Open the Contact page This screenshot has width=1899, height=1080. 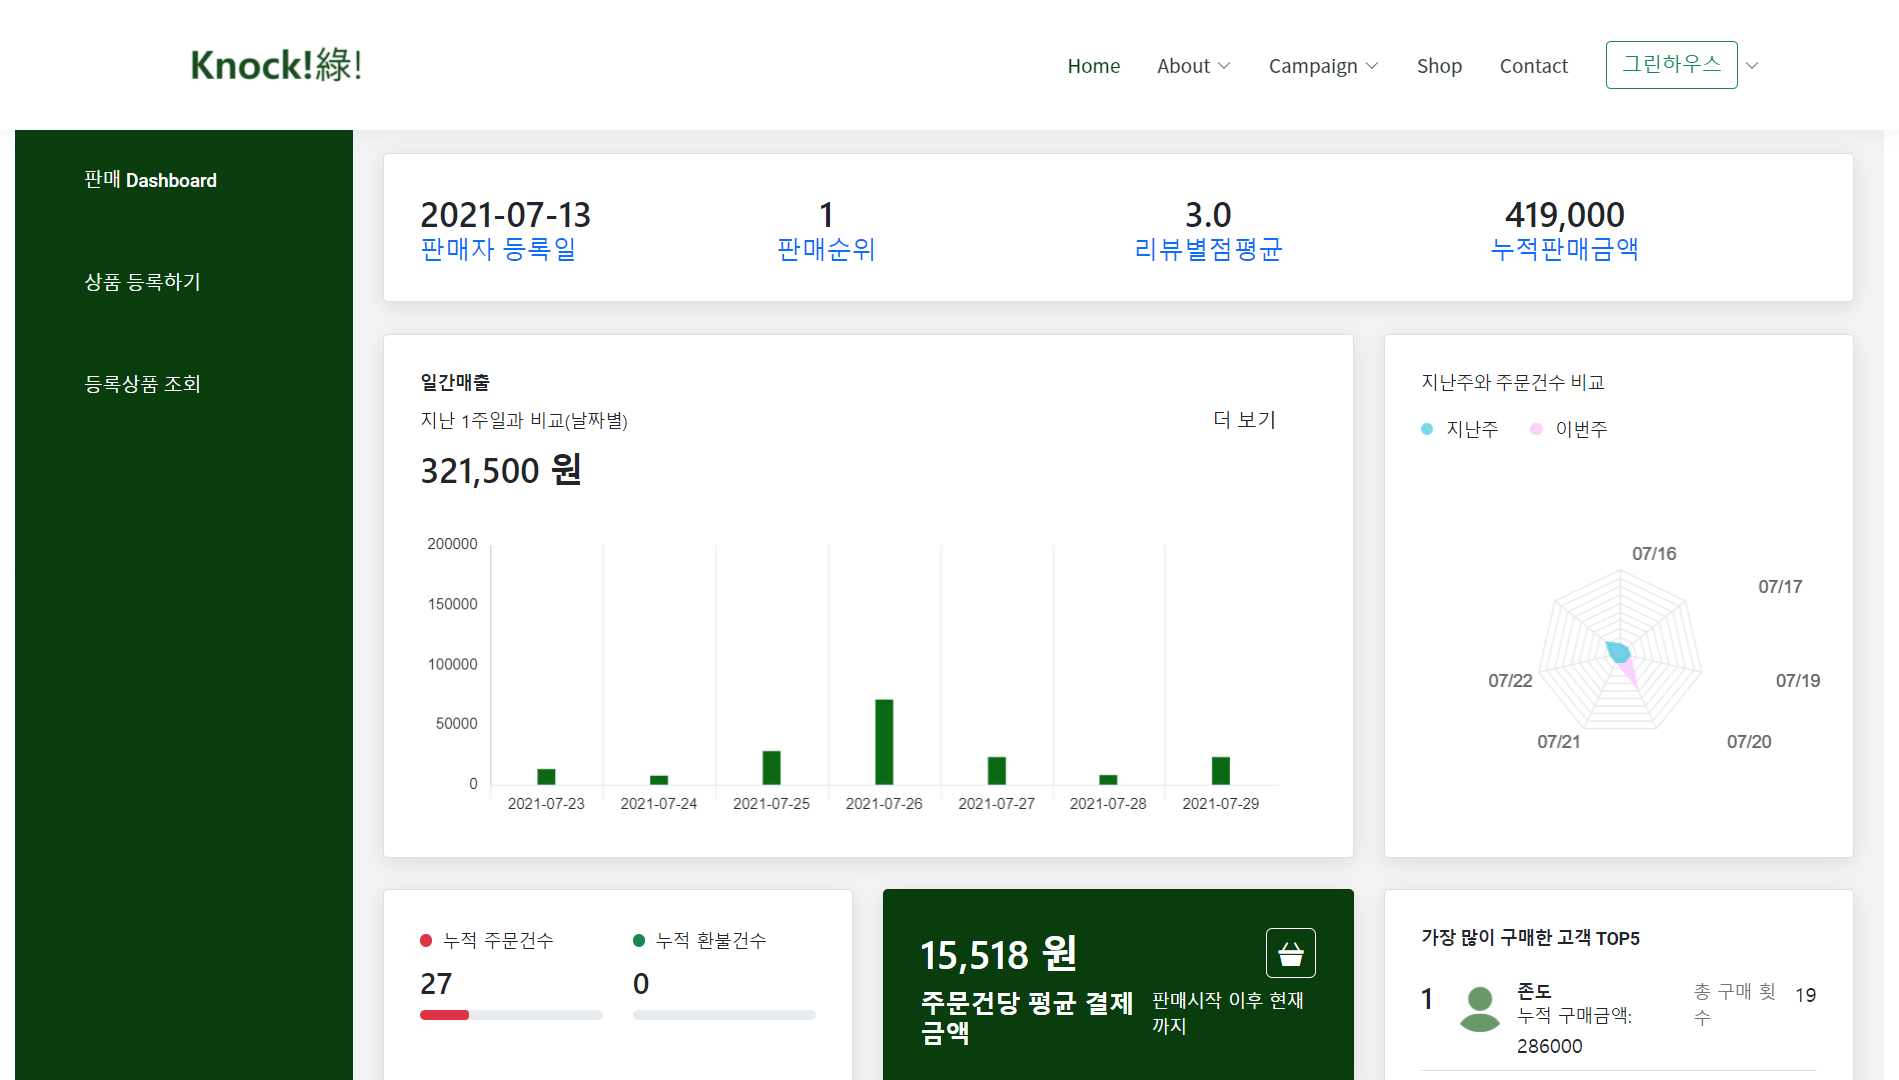(x=1533, y=66)
